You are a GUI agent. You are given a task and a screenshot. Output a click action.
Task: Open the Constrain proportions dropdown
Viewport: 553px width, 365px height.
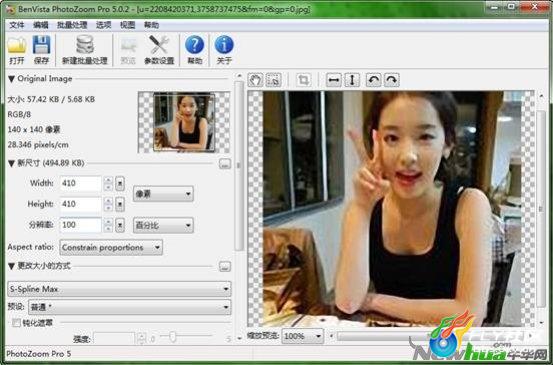pos(111,248)
